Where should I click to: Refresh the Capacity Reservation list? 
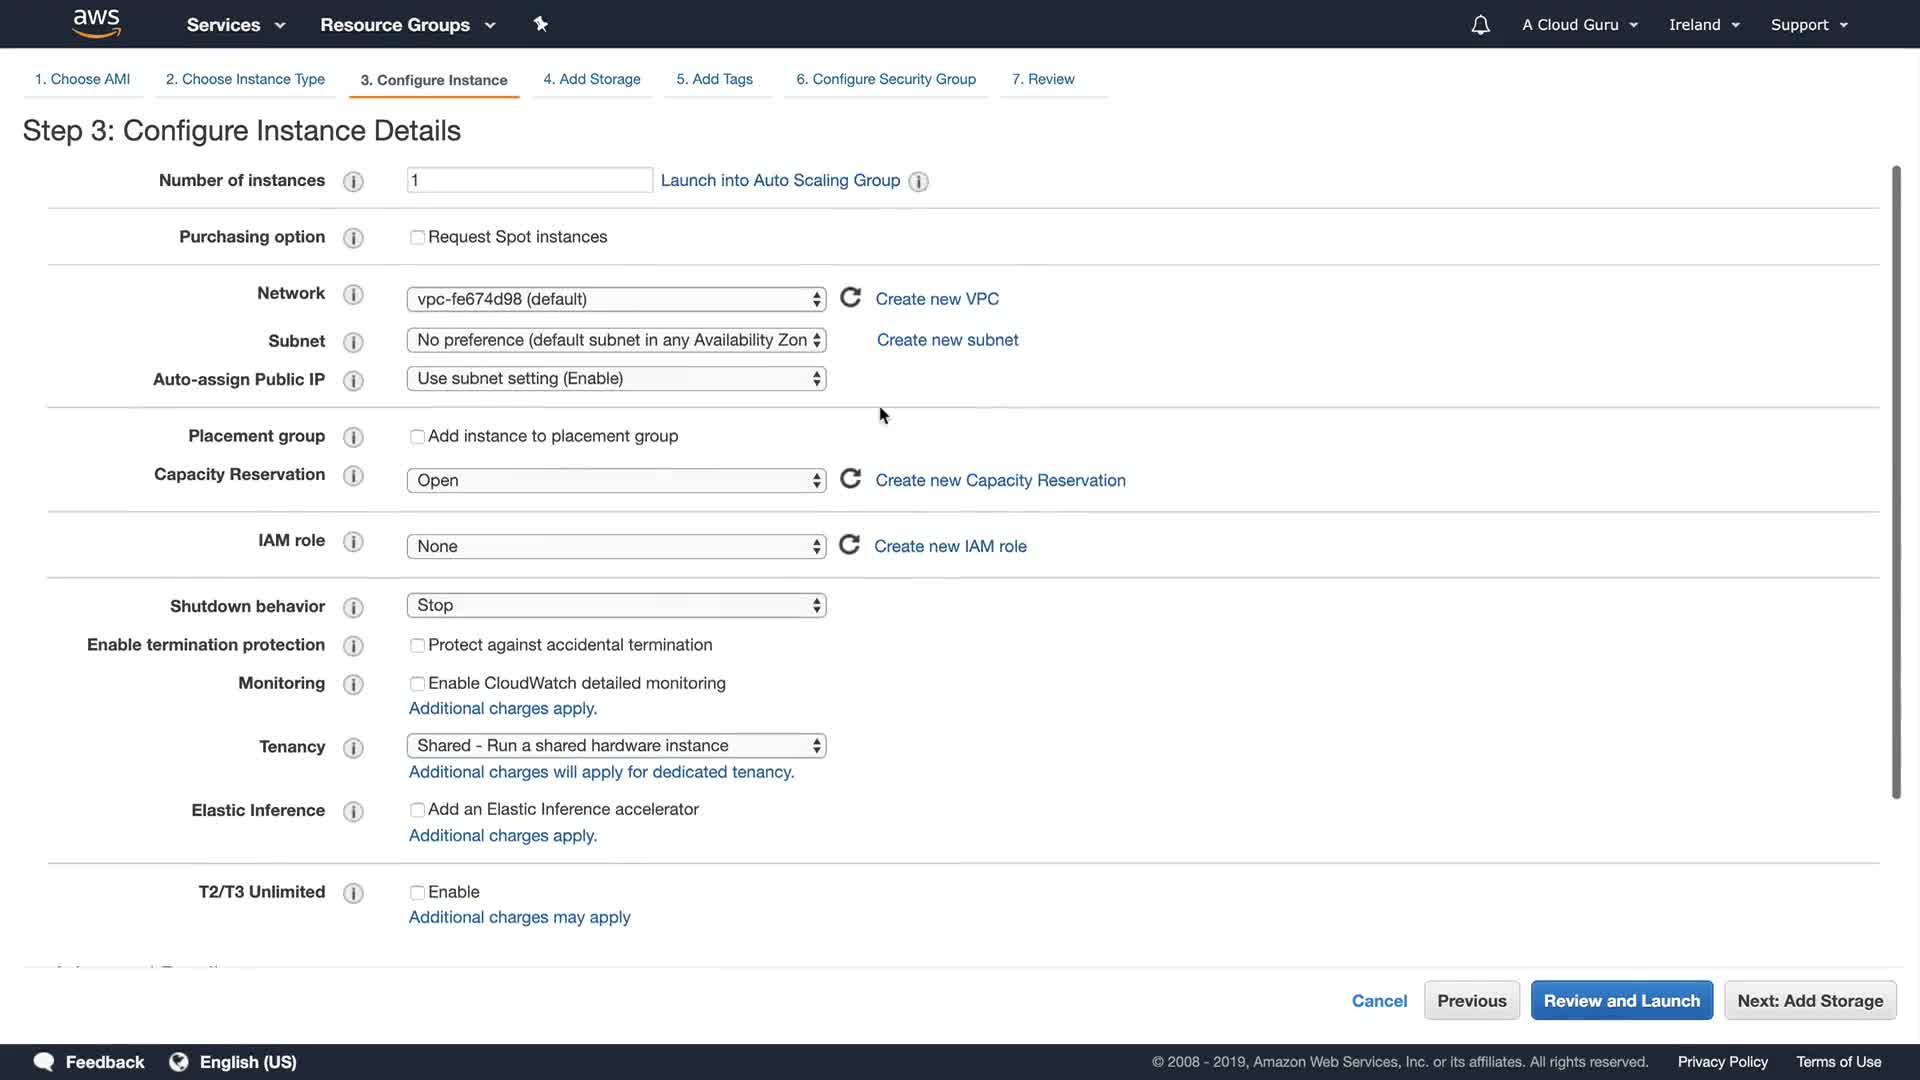pos(850,479)
